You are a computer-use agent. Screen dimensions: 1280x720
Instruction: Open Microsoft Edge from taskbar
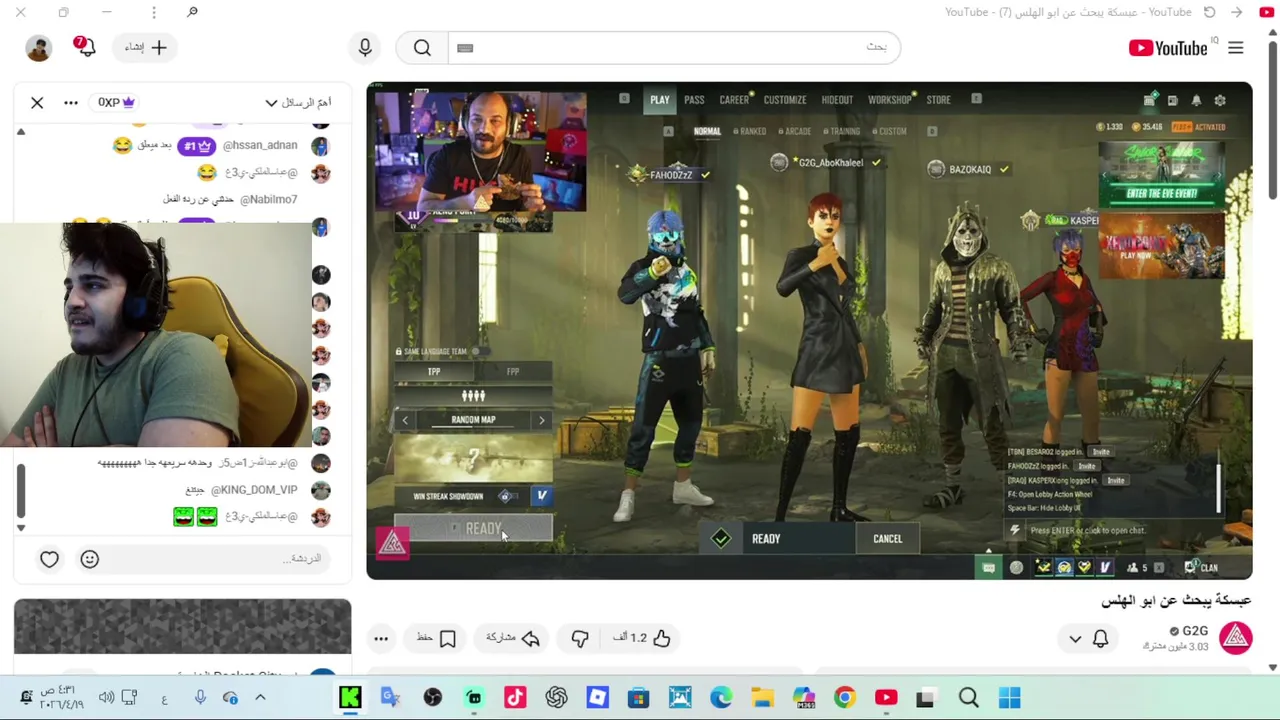pos(721,698)
